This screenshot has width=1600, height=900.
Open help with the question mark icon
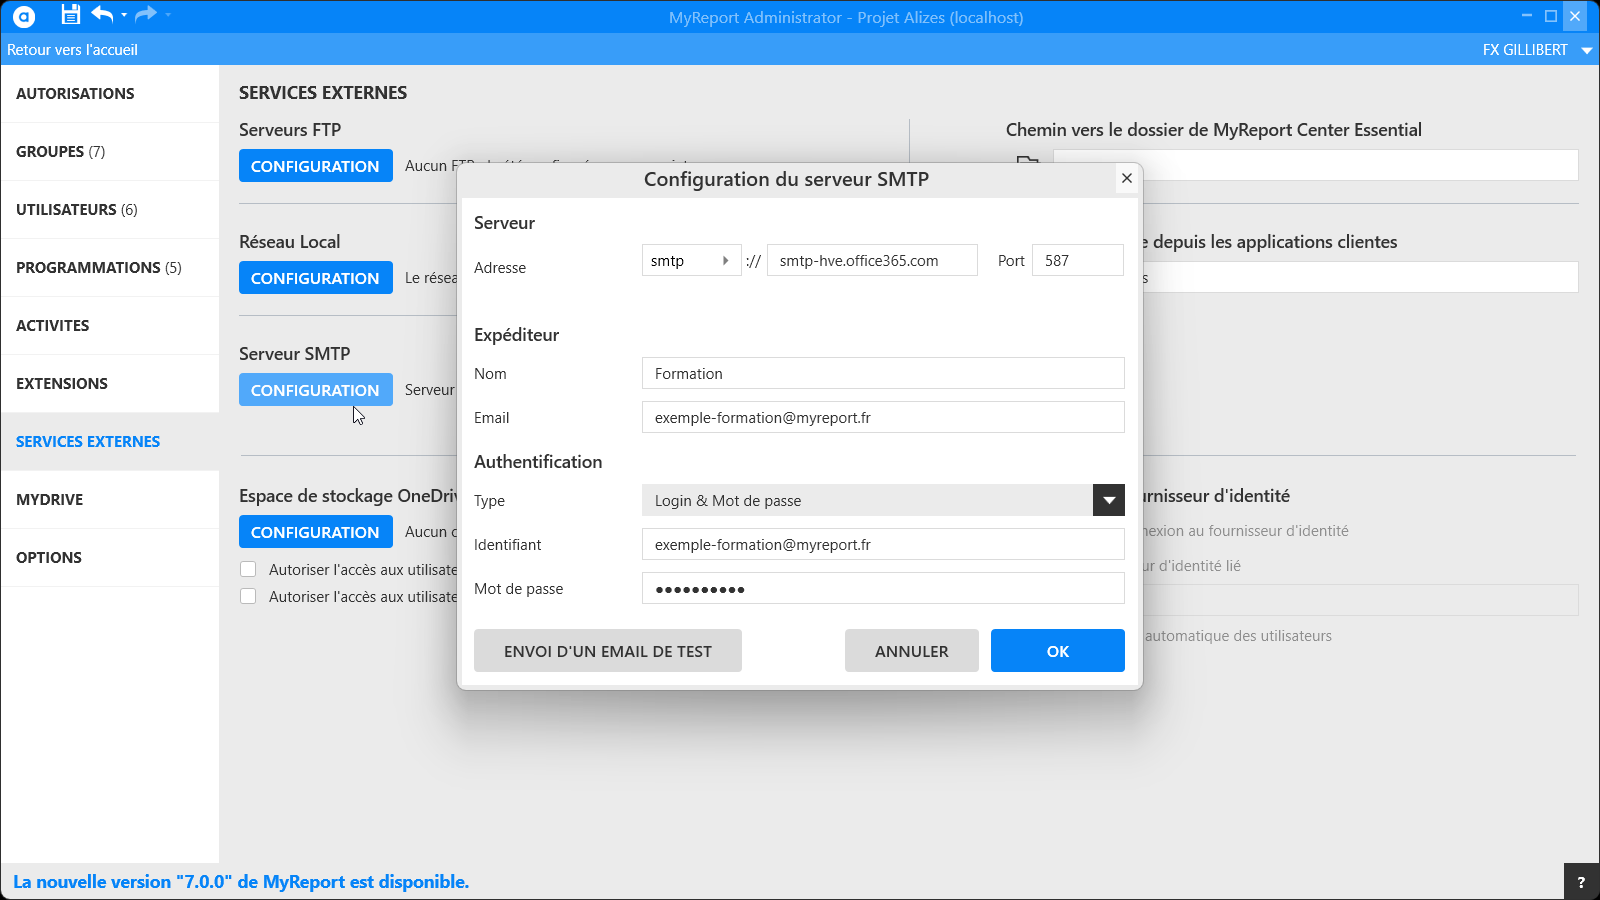(1581, 882)
